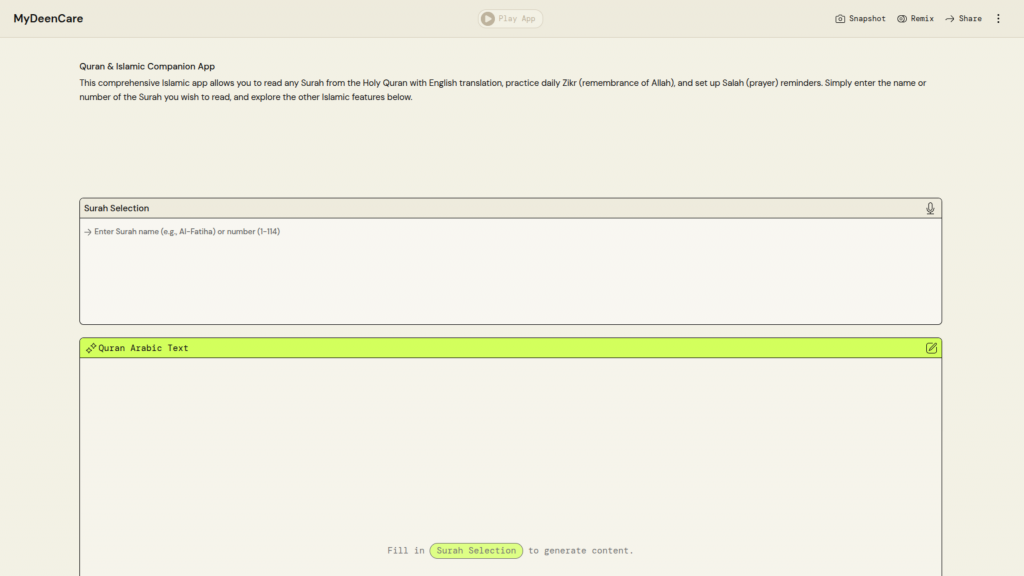Viewport: 1024px width, 576px height.
Task: Click the MyDeenCare app title
Action: [48, 19]
